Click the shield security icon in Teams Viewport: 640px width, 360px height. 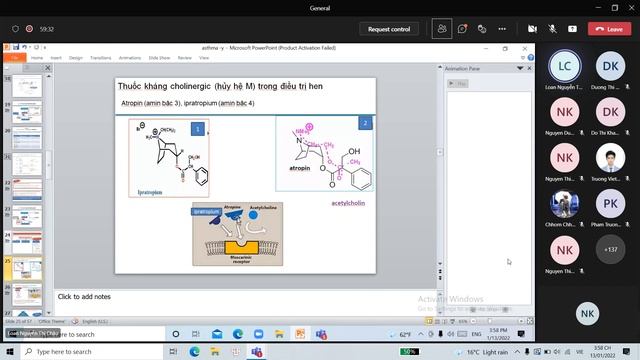16,29
